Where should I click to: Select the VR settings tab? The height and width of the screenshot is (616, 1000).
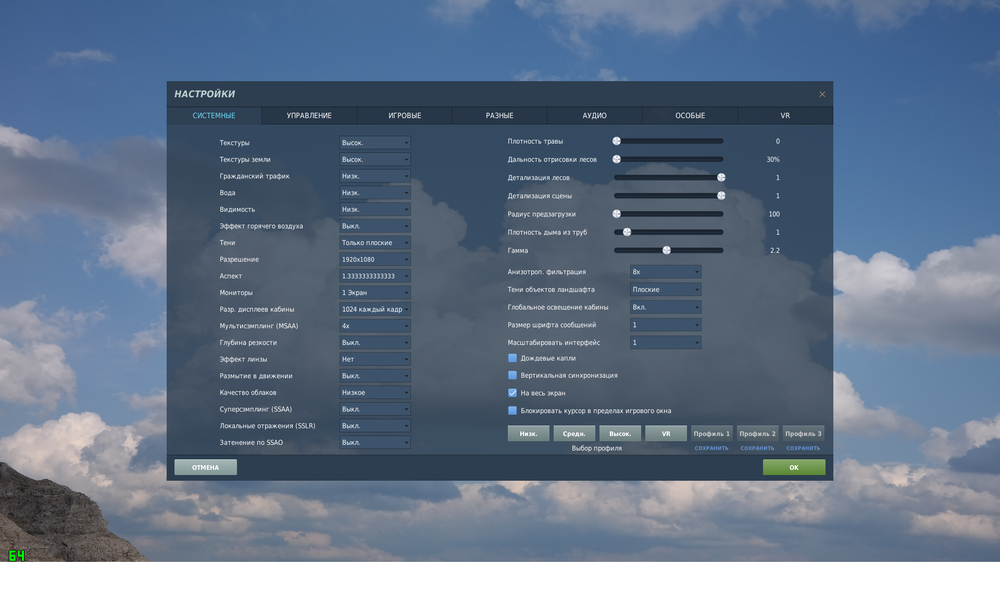(785, 115)
